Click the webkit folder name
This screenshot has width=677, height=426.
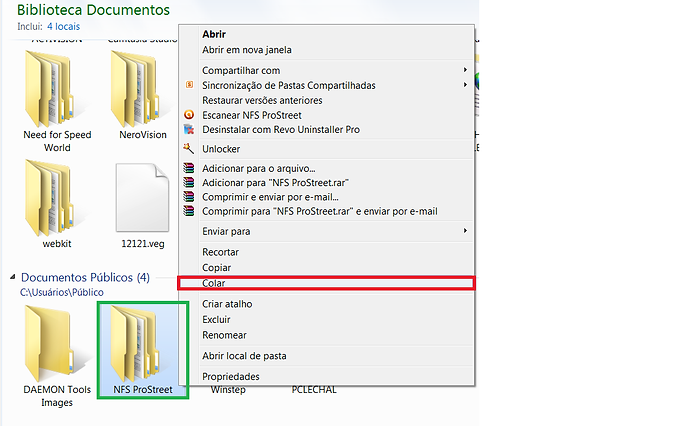click(57, 244)
